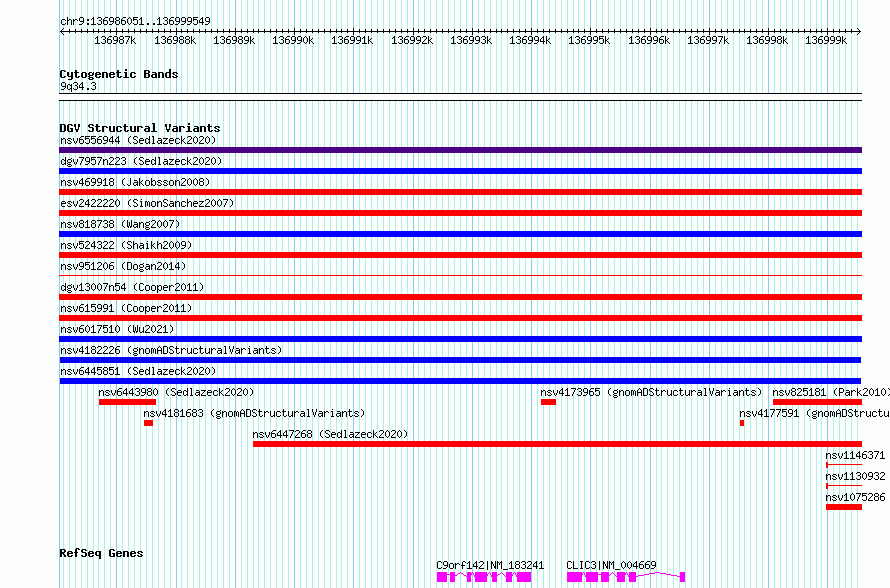Click the thin red nsv951206 variant line
Viewport: 890px width, 588px height.
click(460, 275)
